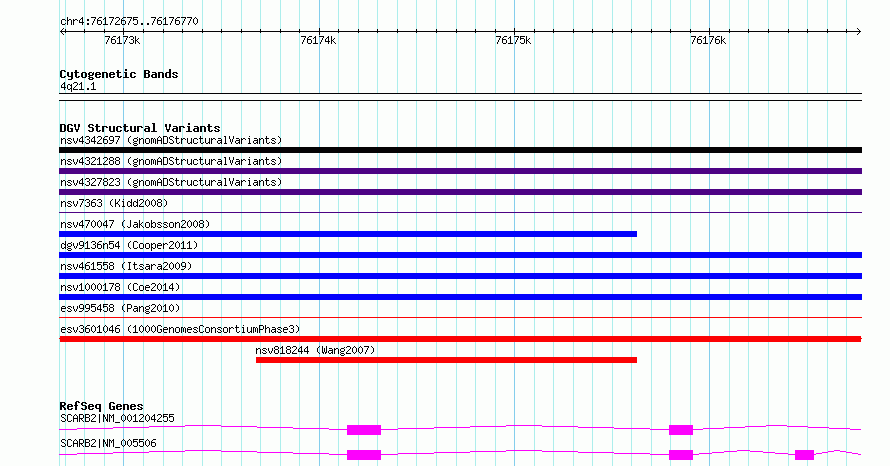Image resolution: width=890 pixels, height=466 pixels.
Task: Open esv3601046 (1000GenomesConsortiumPhase3) label
Action: (x=180, y=329)
